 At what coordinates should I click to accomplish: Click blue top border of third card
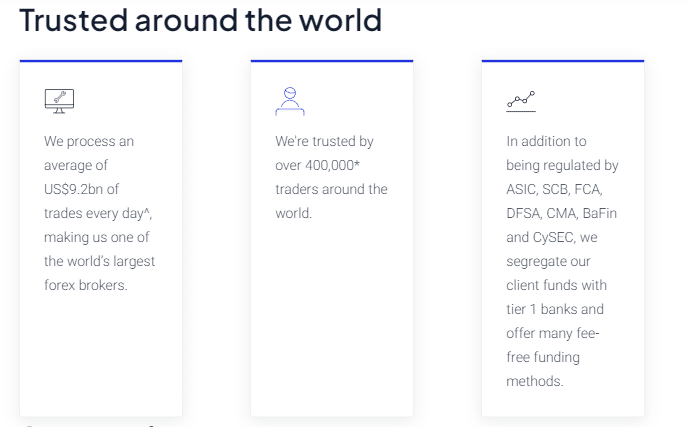pos(563,61)
